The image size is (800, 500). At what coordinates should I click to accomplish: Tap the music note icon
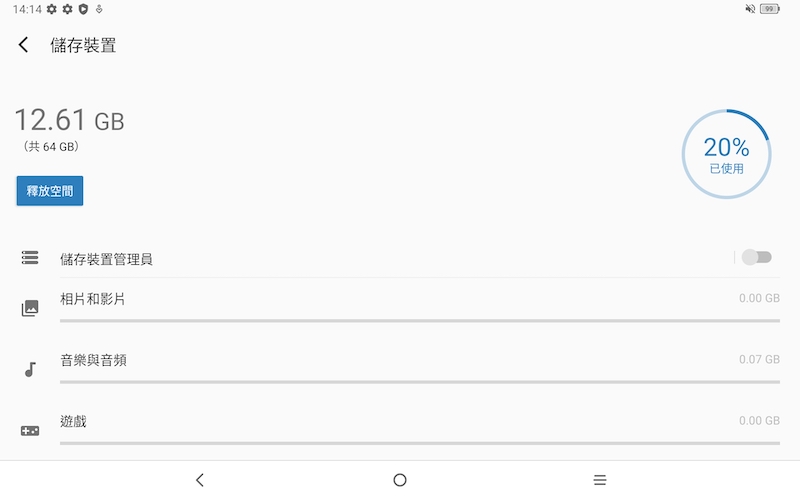[30, 369]
